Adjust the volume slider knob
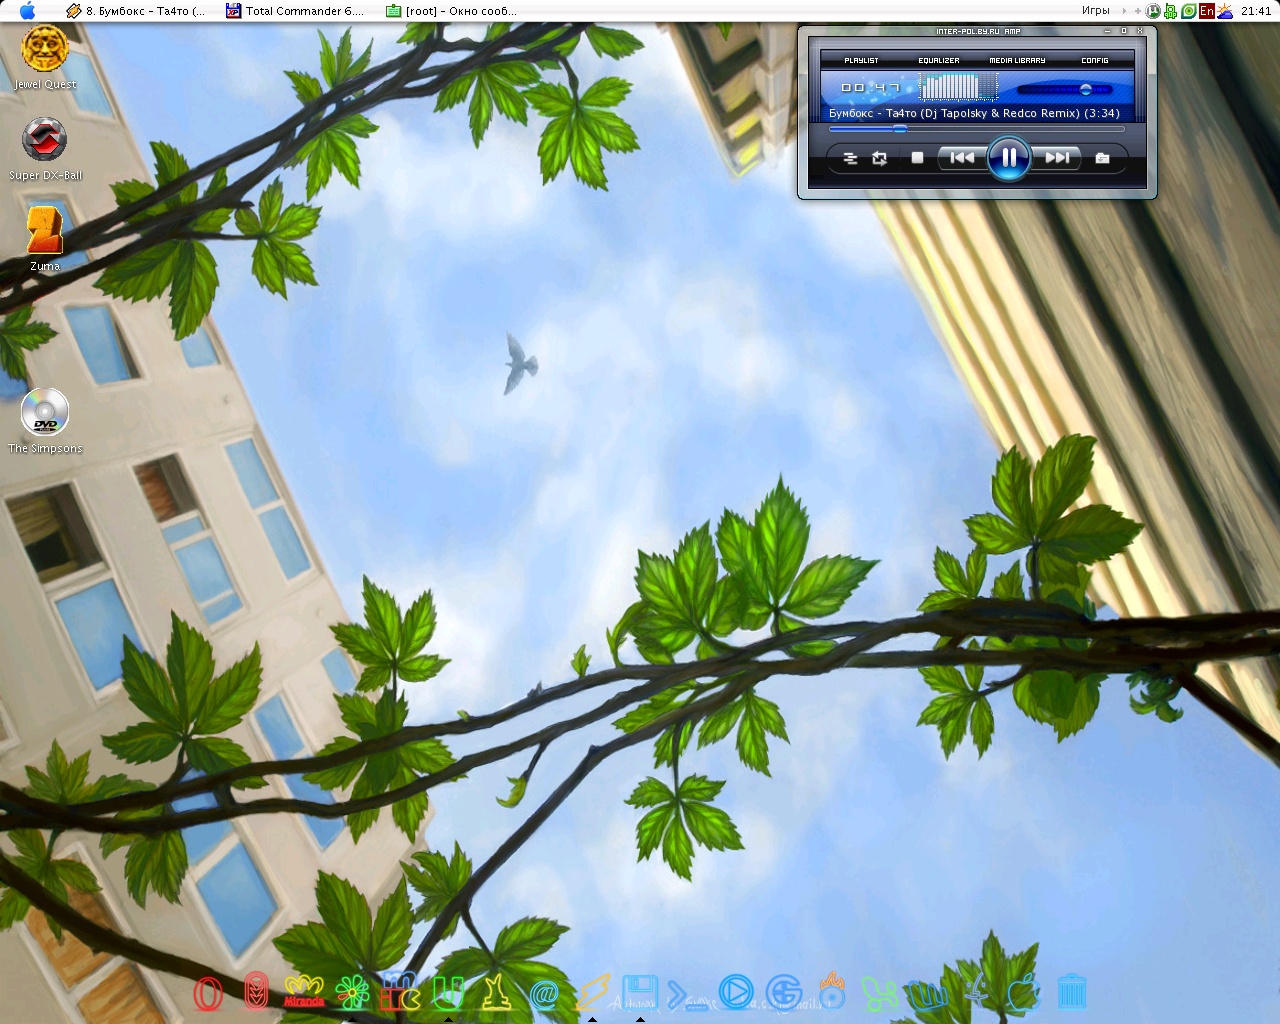This screenshot has height=1024, width=1280. [x=1086, y=90]
